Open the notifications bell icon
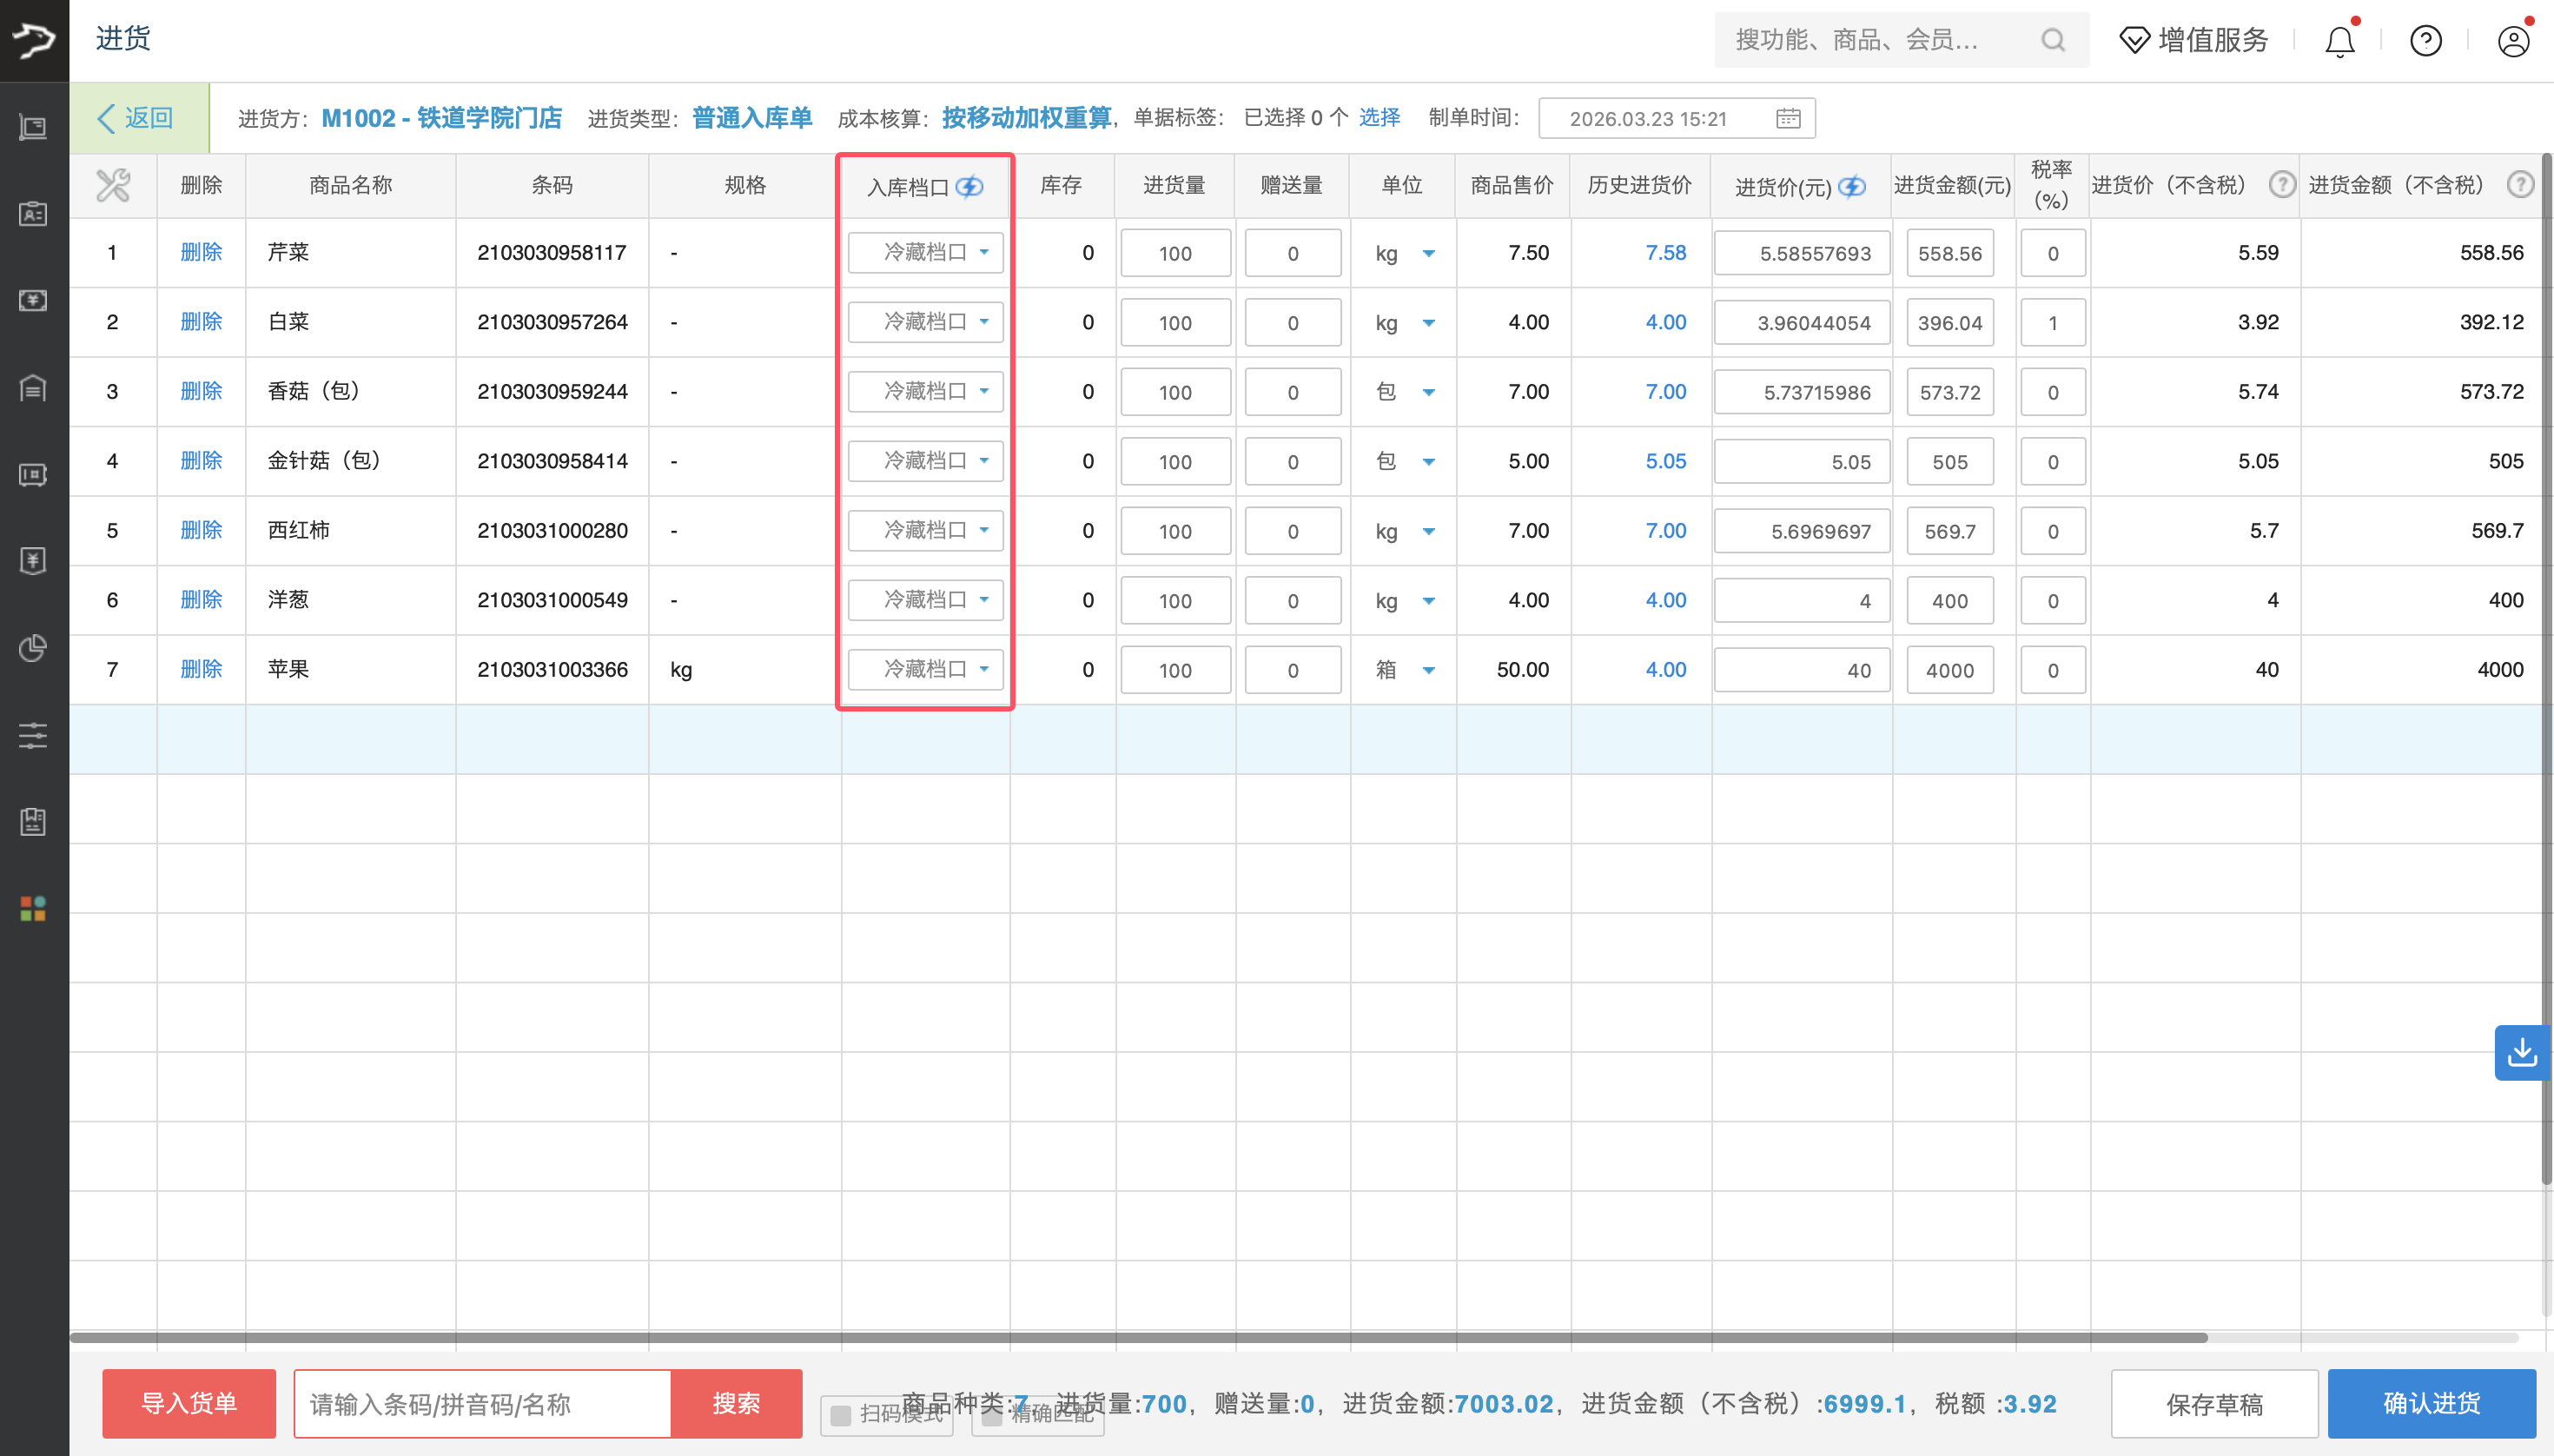2554x1456 pixels. tap(2339, 40)
